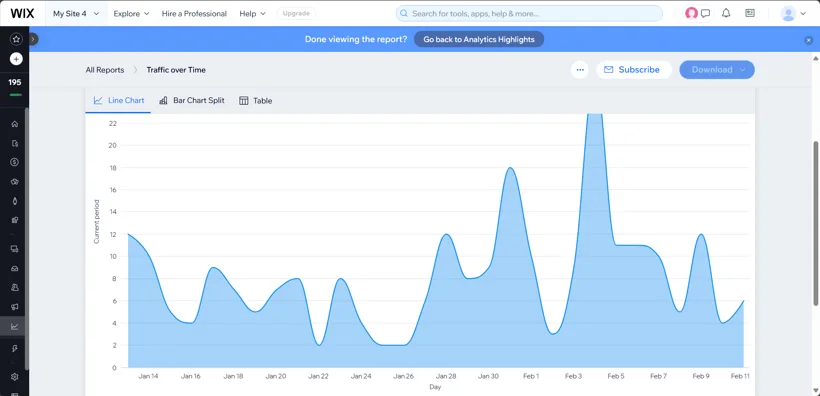The width and height of the screenshot is (820, 396).
Task: Open the Wix logo home link
Action: click(22, 13)
